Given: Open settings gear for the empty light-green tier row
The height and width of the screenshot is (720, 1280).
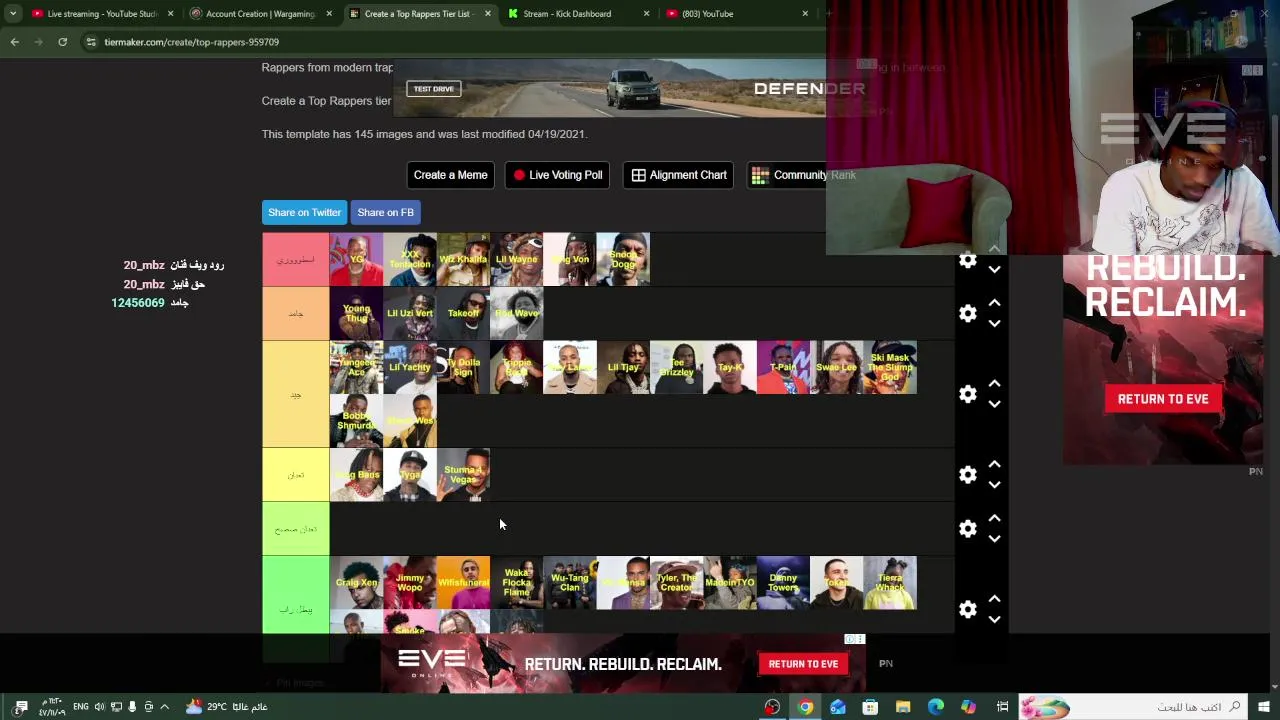Looking at the screenshot, I should pos(967,528).
